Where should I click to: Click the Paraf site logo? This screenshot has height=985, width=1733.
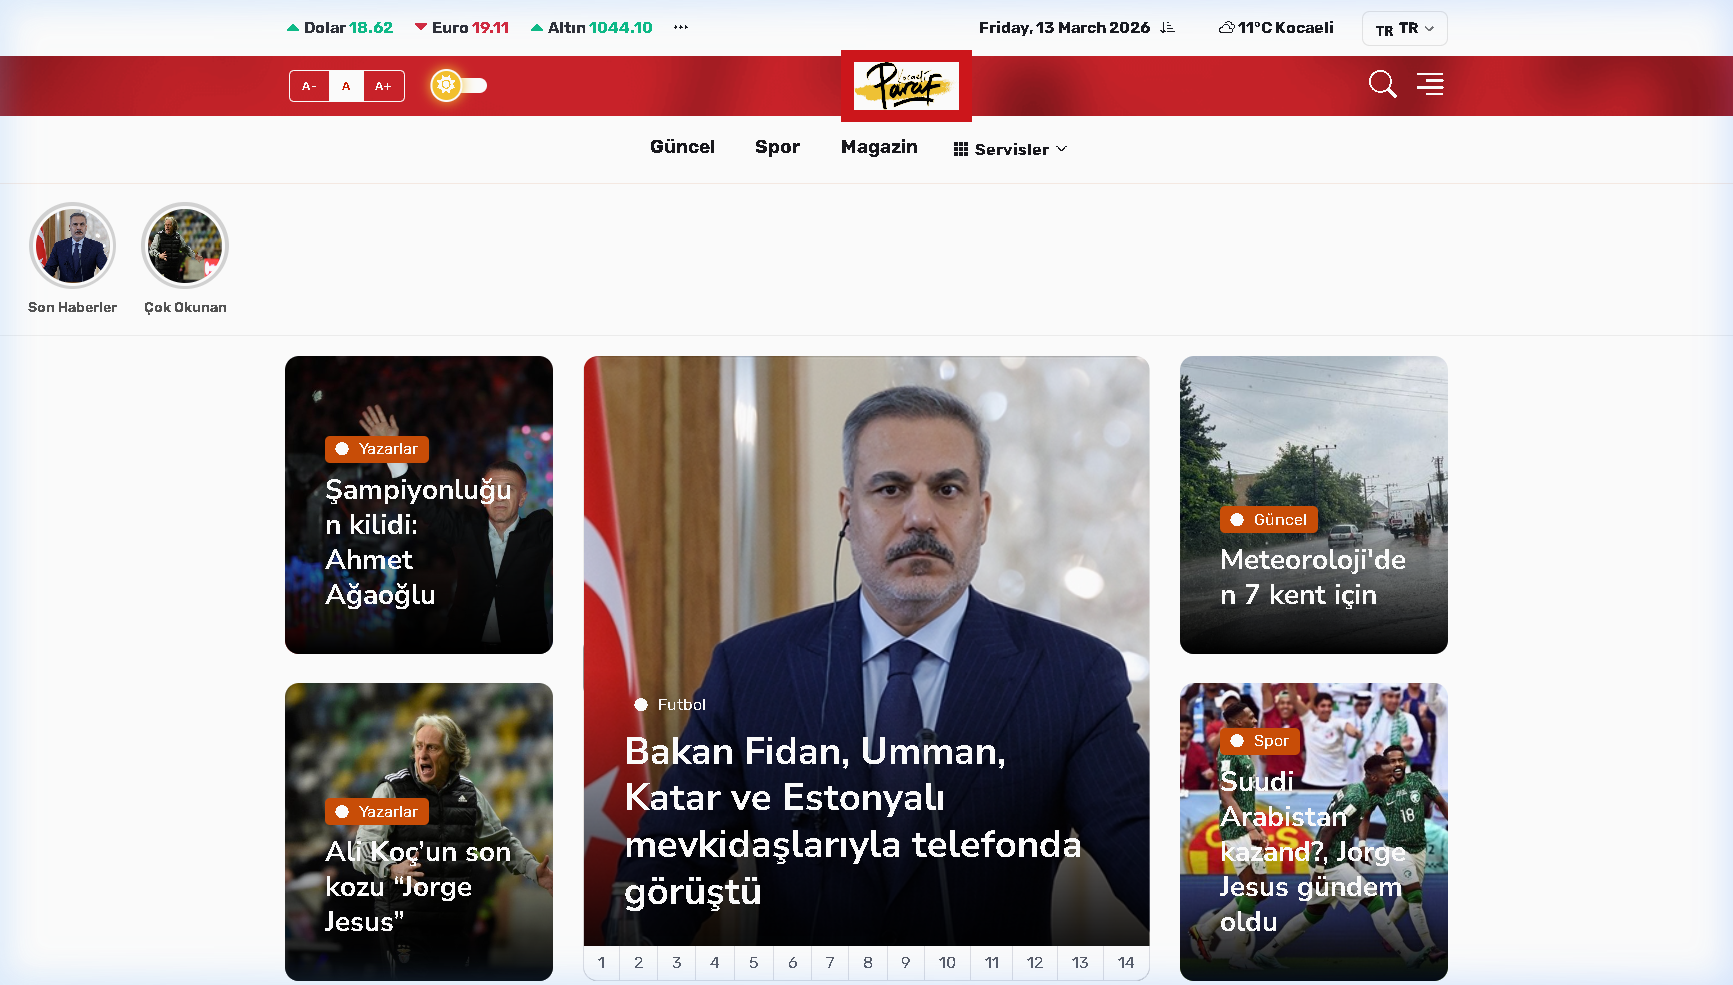pyautogui.click(x=906, y=86)
